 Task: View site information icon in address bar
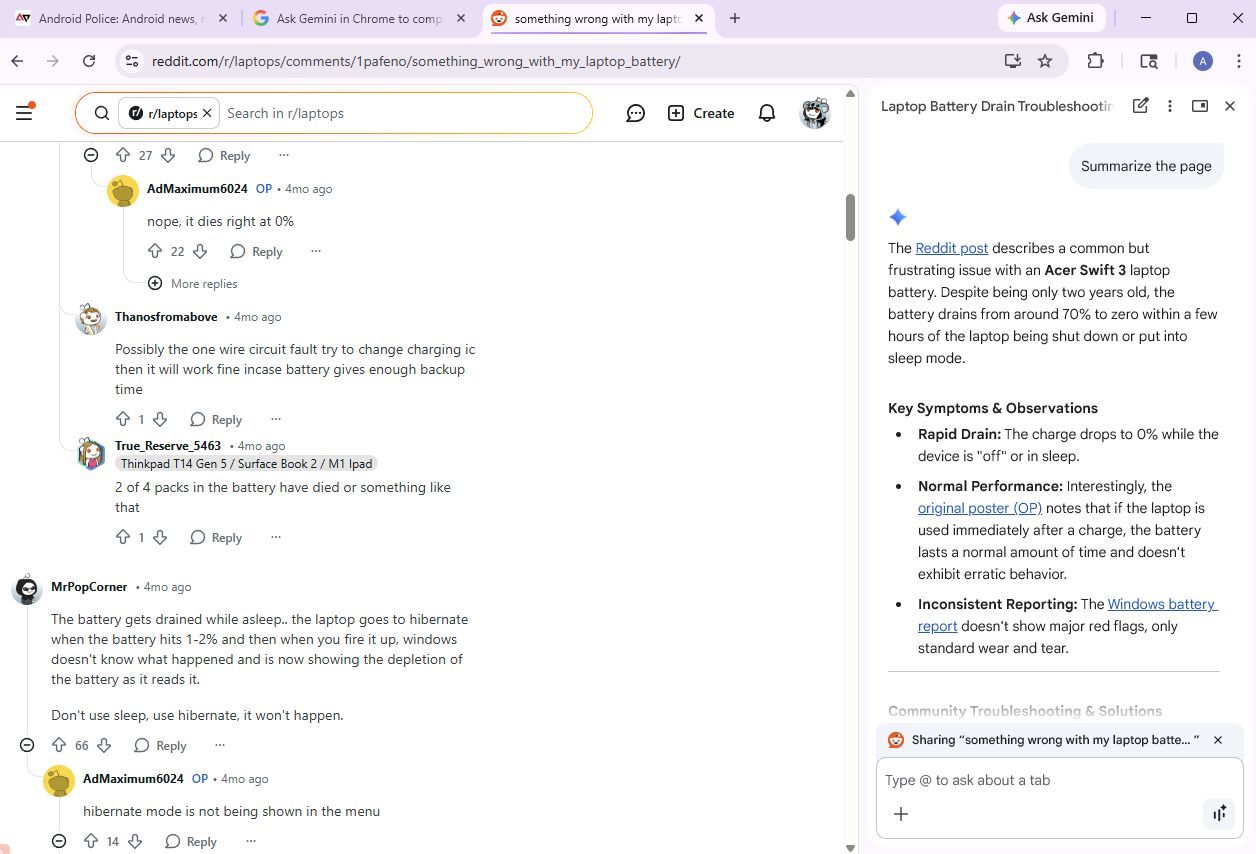[131, 61]
